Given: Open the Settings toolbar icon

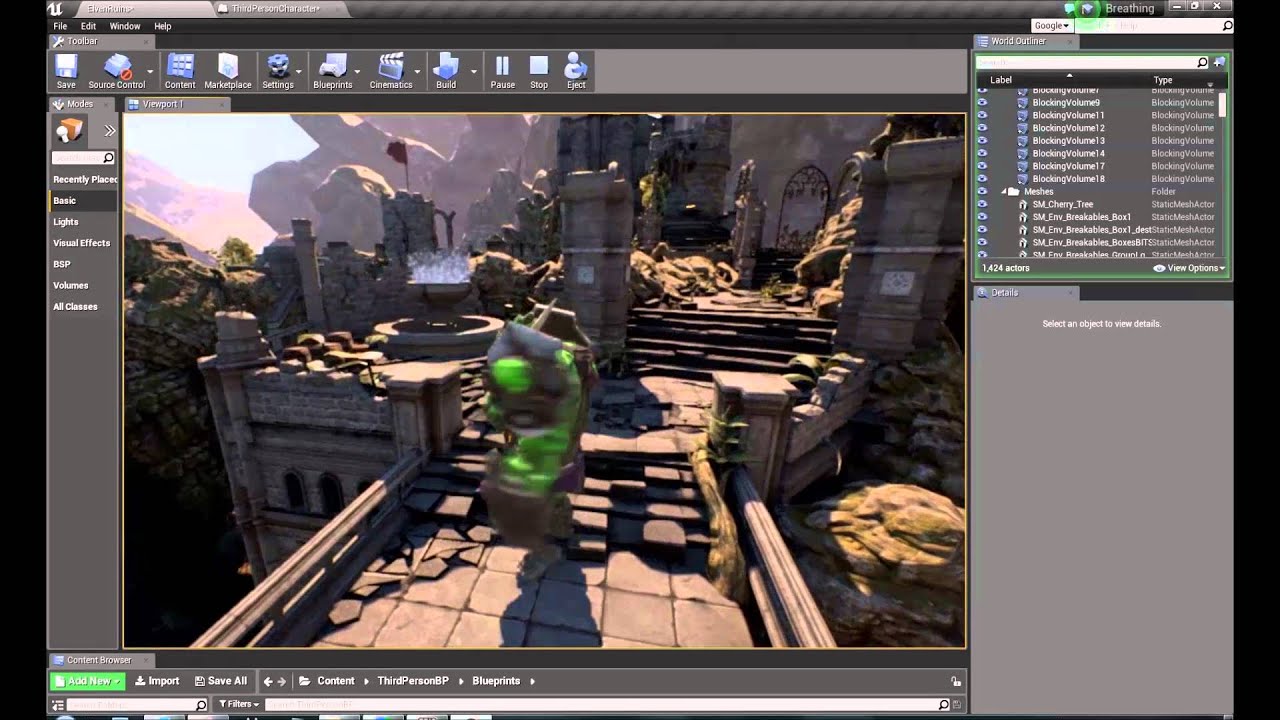Looking at the screenshot, I should pyautogui.click(x=278, y=71).
